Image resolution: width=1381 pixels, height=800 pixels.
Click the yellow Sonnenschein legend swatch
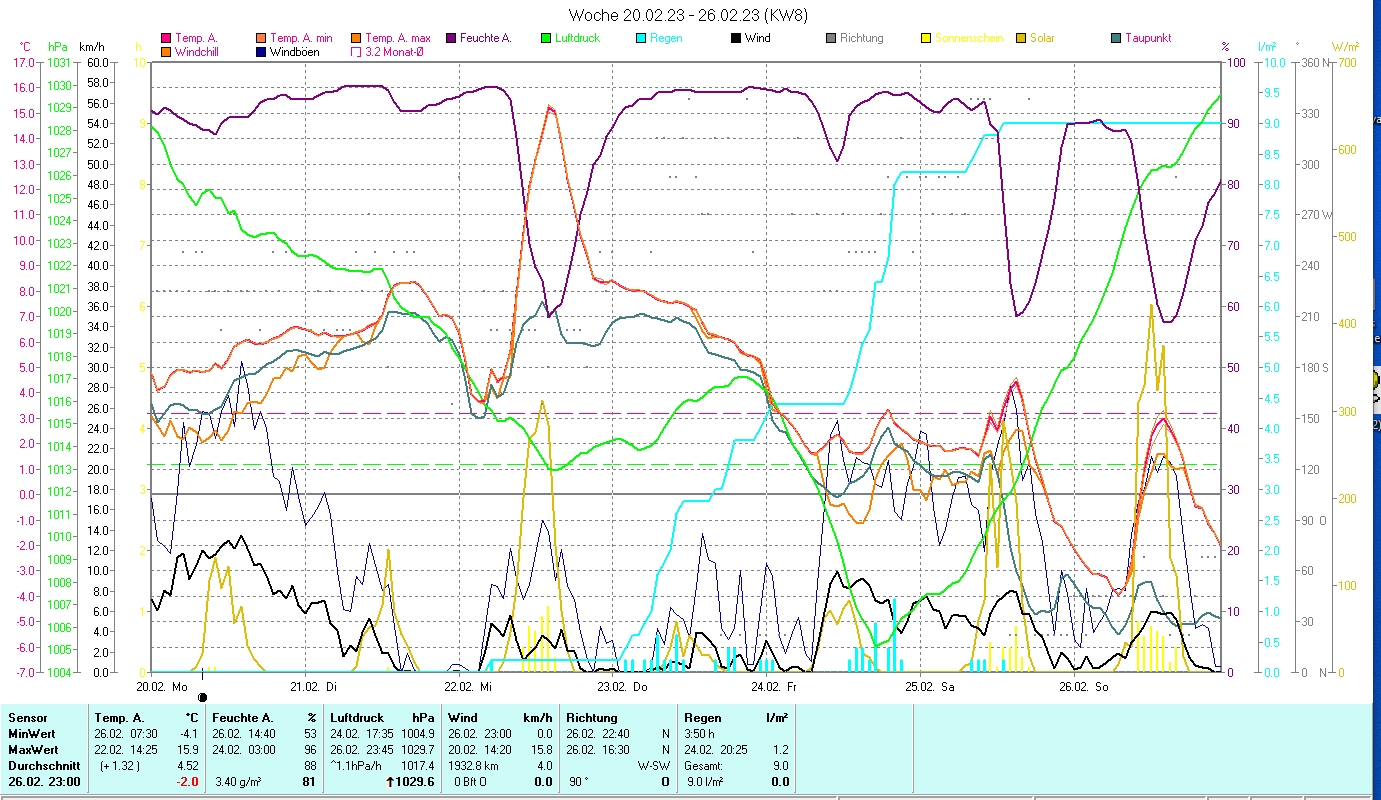pos(927,38)
